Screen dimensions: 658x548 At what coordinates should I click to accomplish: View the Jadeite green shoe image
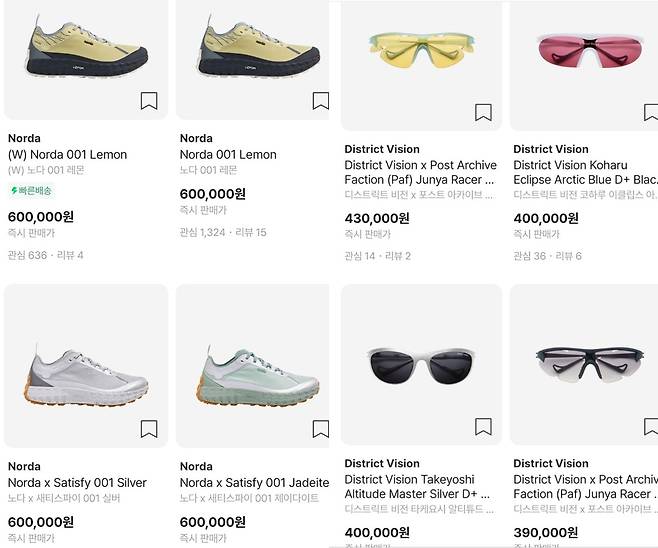(253, 366)
